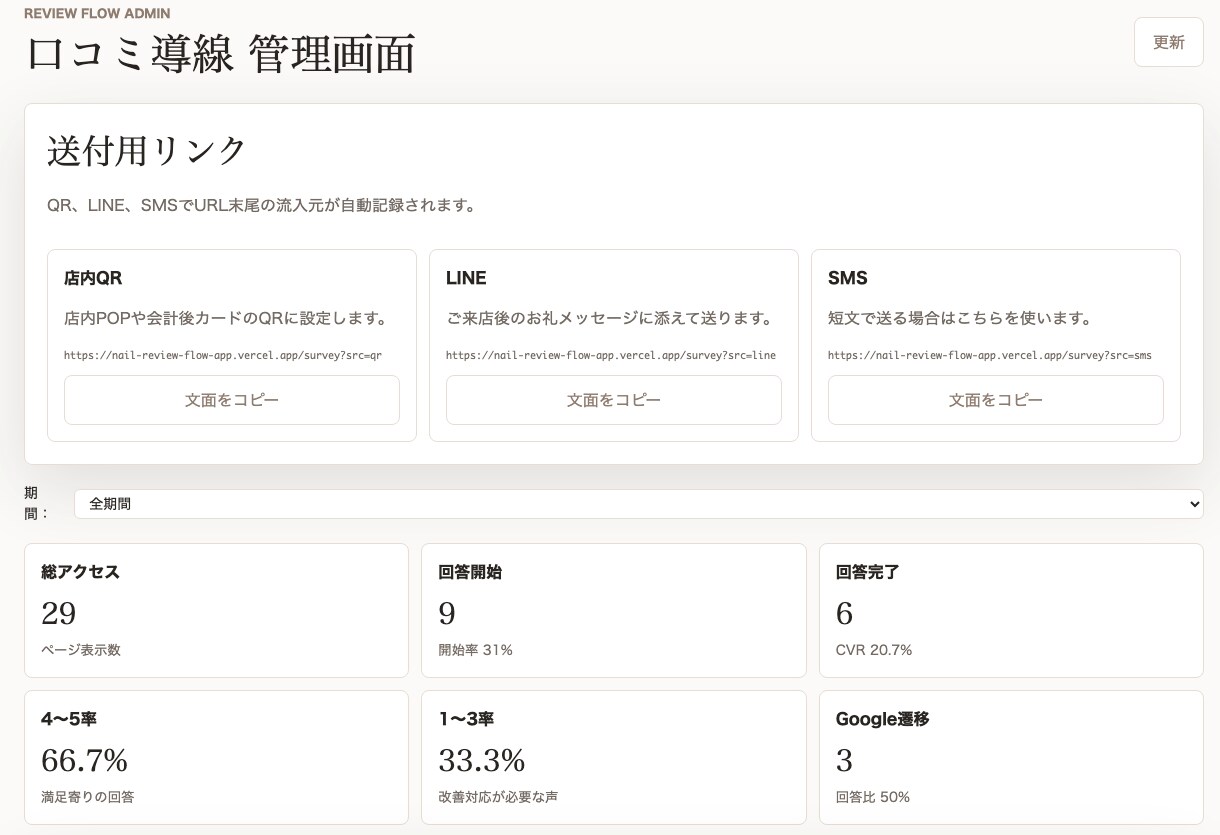Copy the SMS message text
This screenshot has height=835, width=1220.
click(996, 400)
